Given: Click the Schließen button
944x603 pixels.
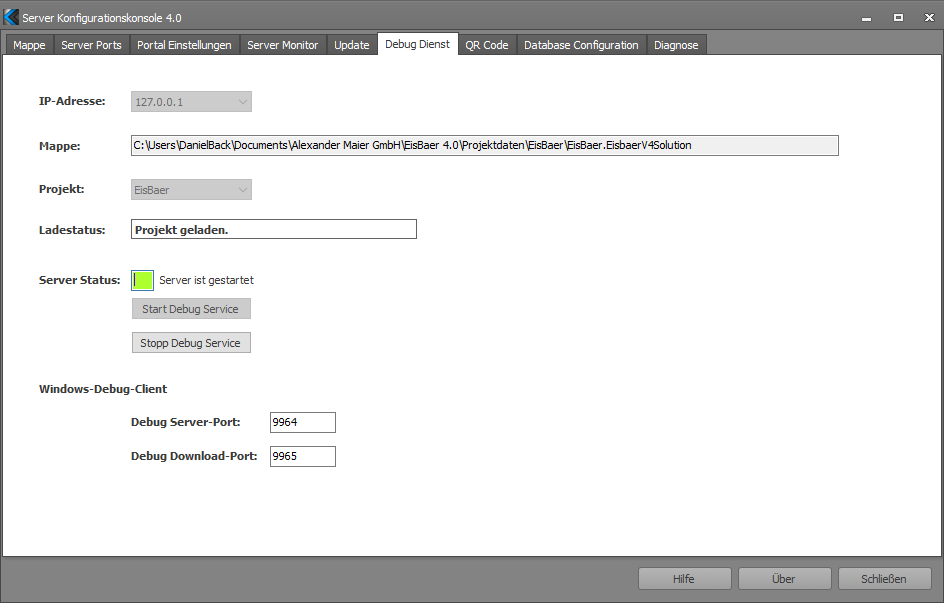Looking at the screenshot, I should pos(884,579).
